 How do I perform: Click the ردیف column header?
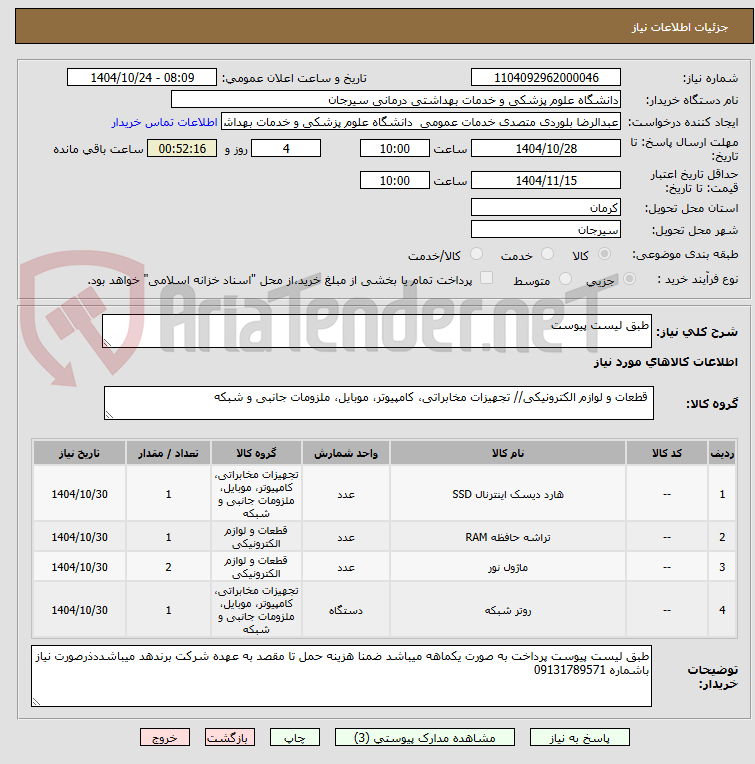tap(722, 453)
